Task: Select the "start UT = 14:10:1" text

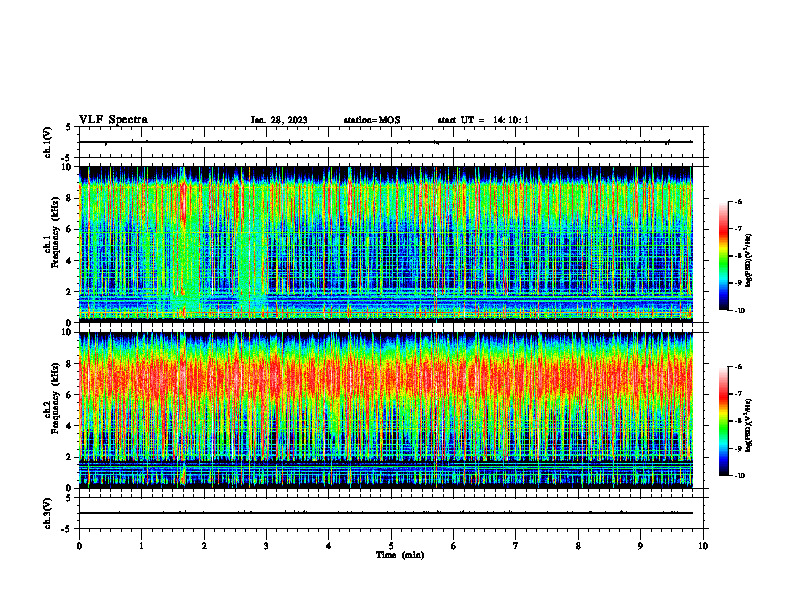Action: pyautogui.click(x=483, y=120)
